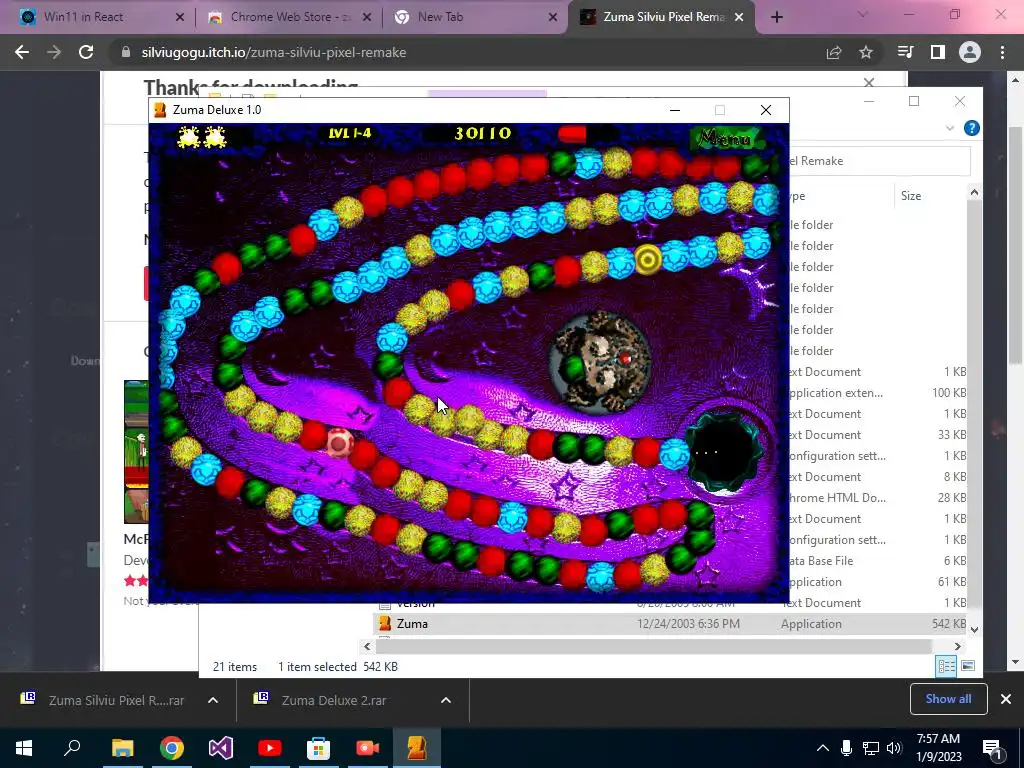
Task: Show all downloads
Action: 948,699
